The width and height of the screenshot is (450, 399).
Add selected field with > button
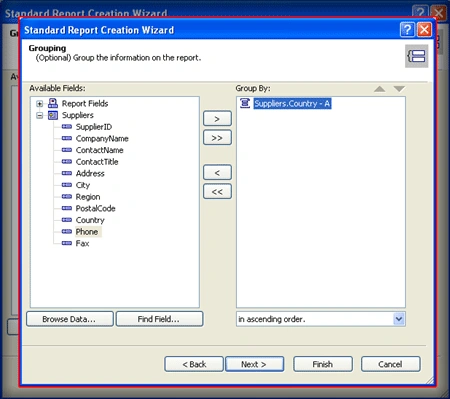coord(217,119)
